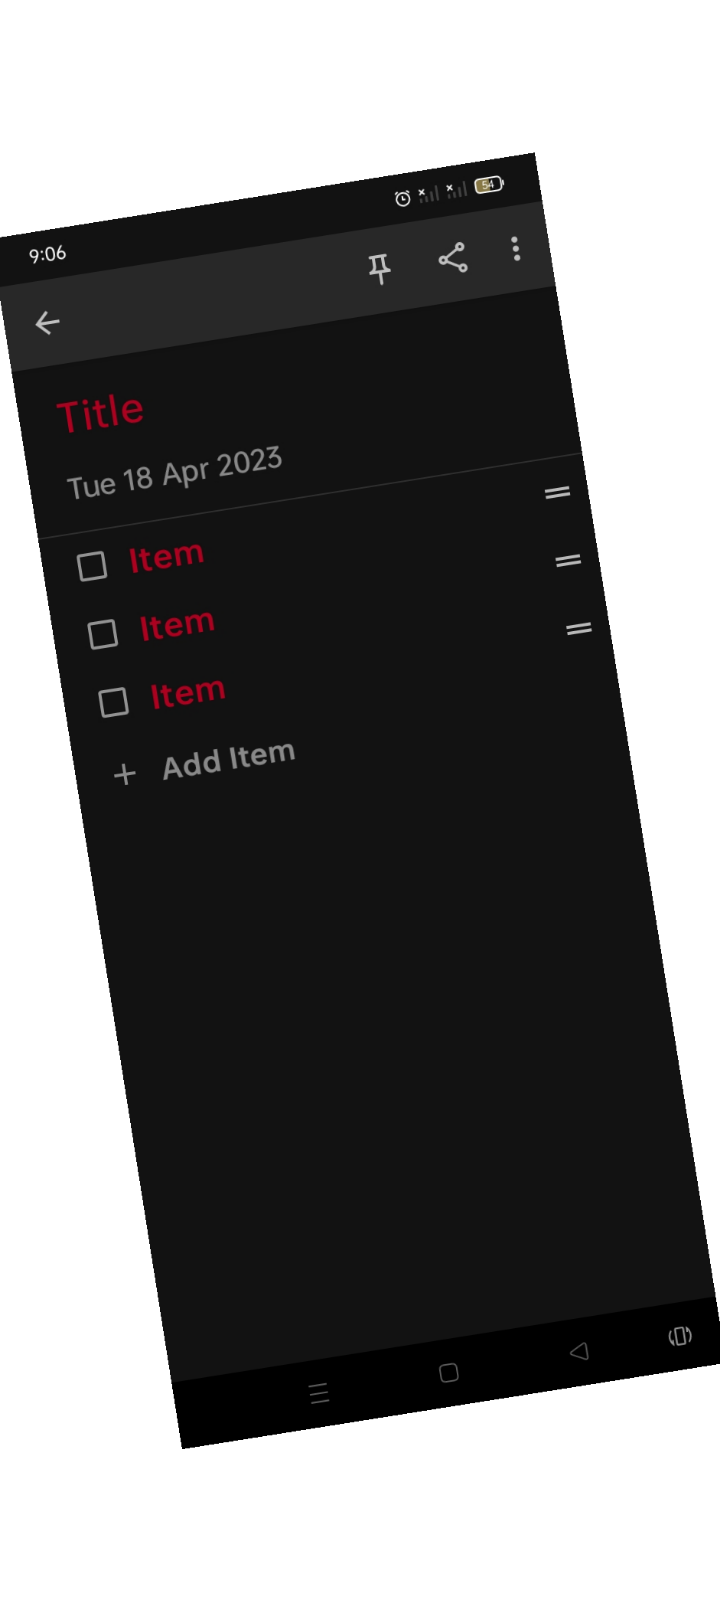Click the plus icon beside Add Item
This screenshot has width=720, height=1600.
(124, 774)
